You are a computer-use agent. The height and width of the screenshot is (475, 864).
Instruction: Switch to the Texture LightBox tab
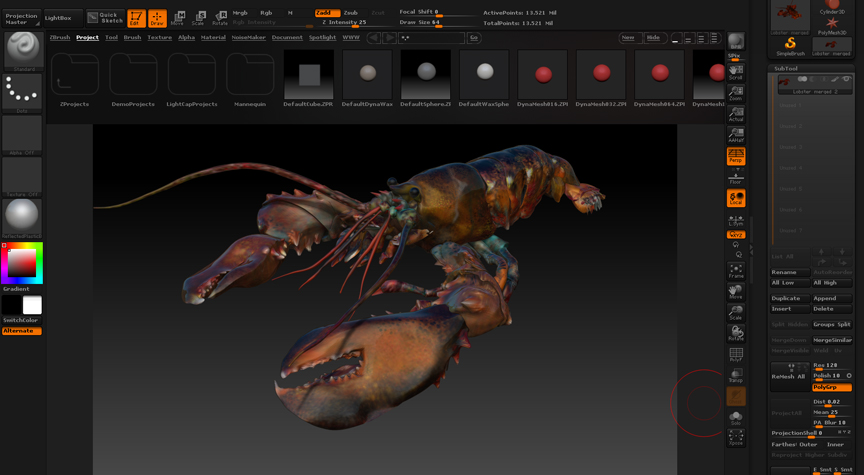[159, 37]
